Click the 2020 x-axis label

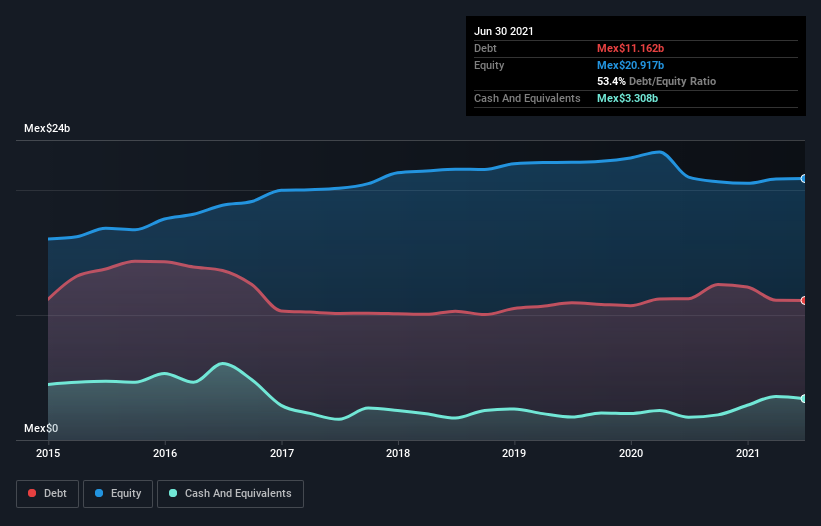631,453
